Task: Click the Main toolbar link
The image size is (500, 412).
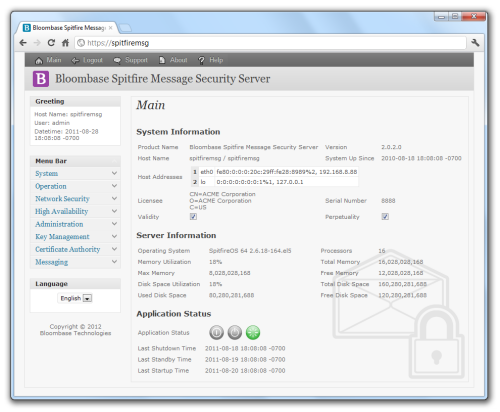Action: pos(54,60)
